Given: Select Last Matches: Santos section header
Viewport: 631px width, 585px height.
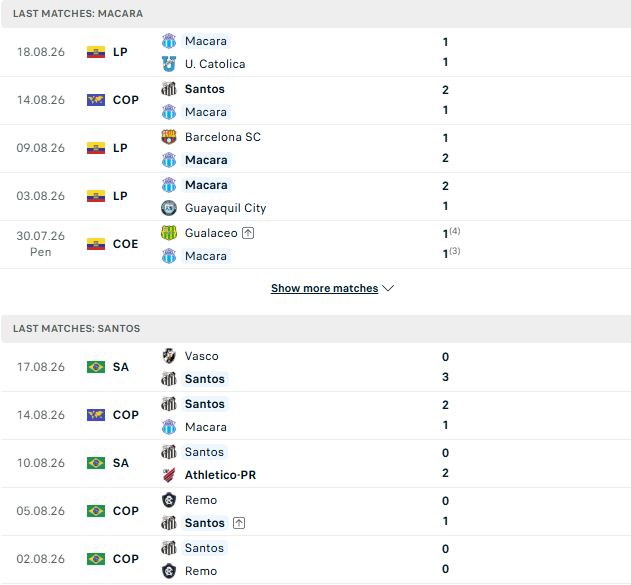Looking at the screenshot, I should pos(316,329).
